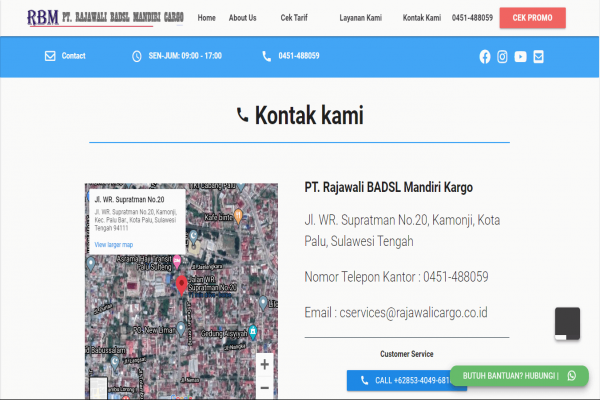Open the Facebook social icon
This screenshot has height=400, width=600.
(x=485, y=57)
